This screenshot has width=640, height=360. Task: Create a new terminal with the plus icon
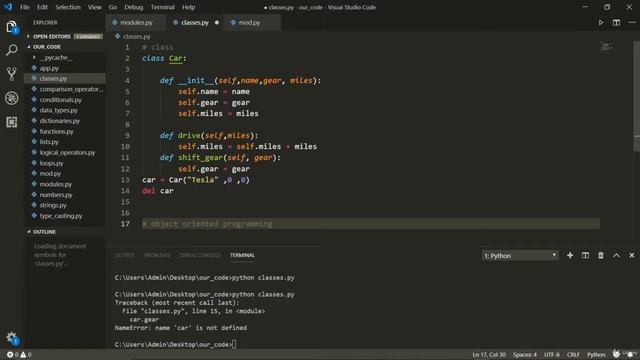[x=570, y=255]
